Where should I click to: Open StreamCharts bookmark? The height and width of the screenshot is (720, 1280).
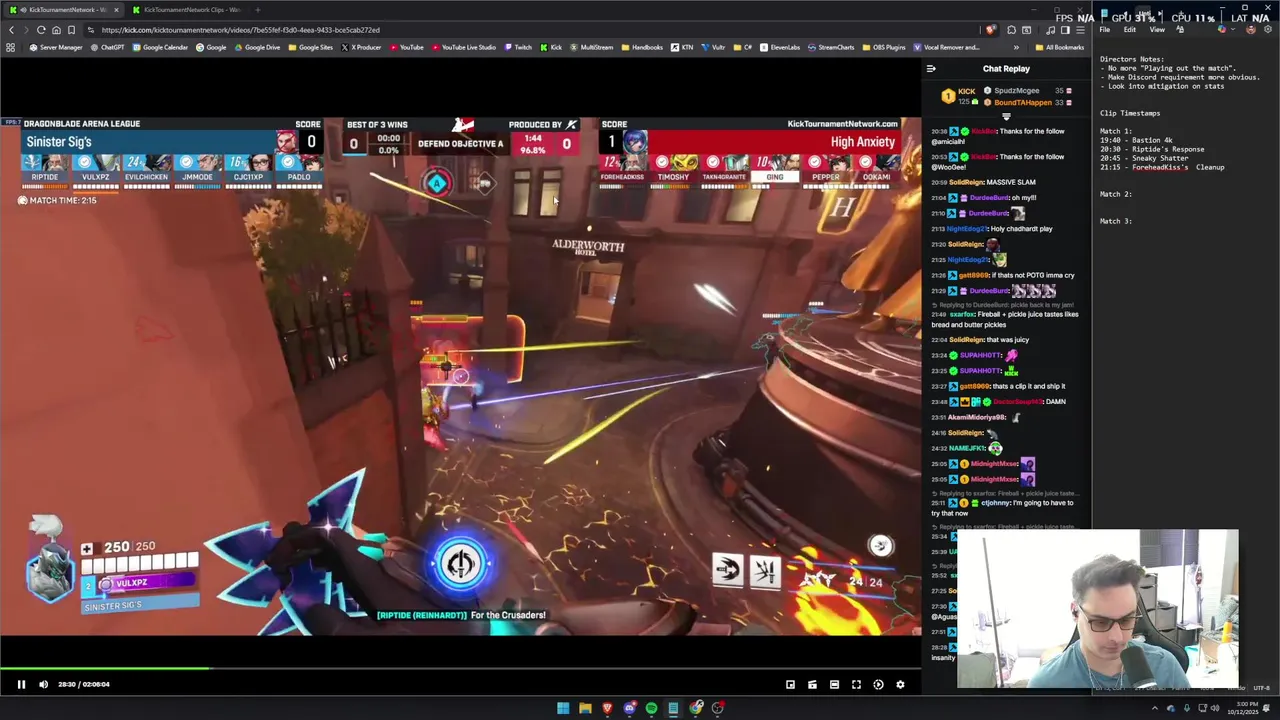pos(831,47)
